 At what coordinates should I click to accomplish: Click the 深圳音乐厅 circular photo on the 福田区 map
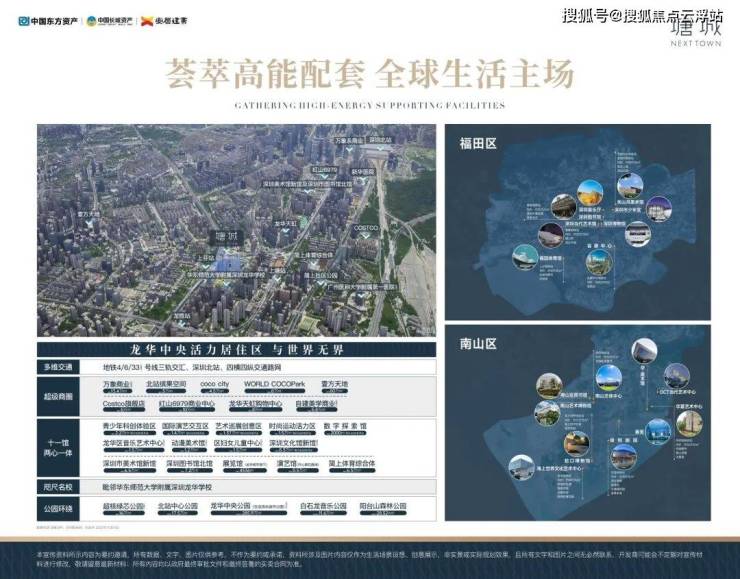pyautogui.click(x=590, y=193)
